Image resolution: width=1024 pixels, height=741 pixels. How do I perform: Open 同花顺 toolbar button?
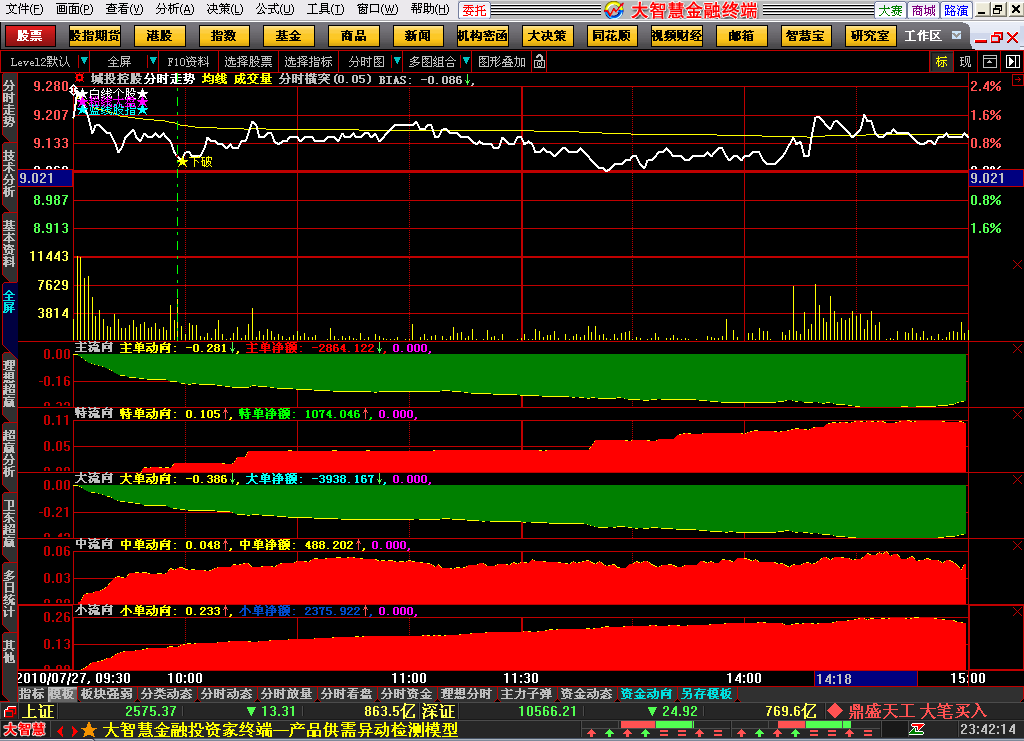612,35
